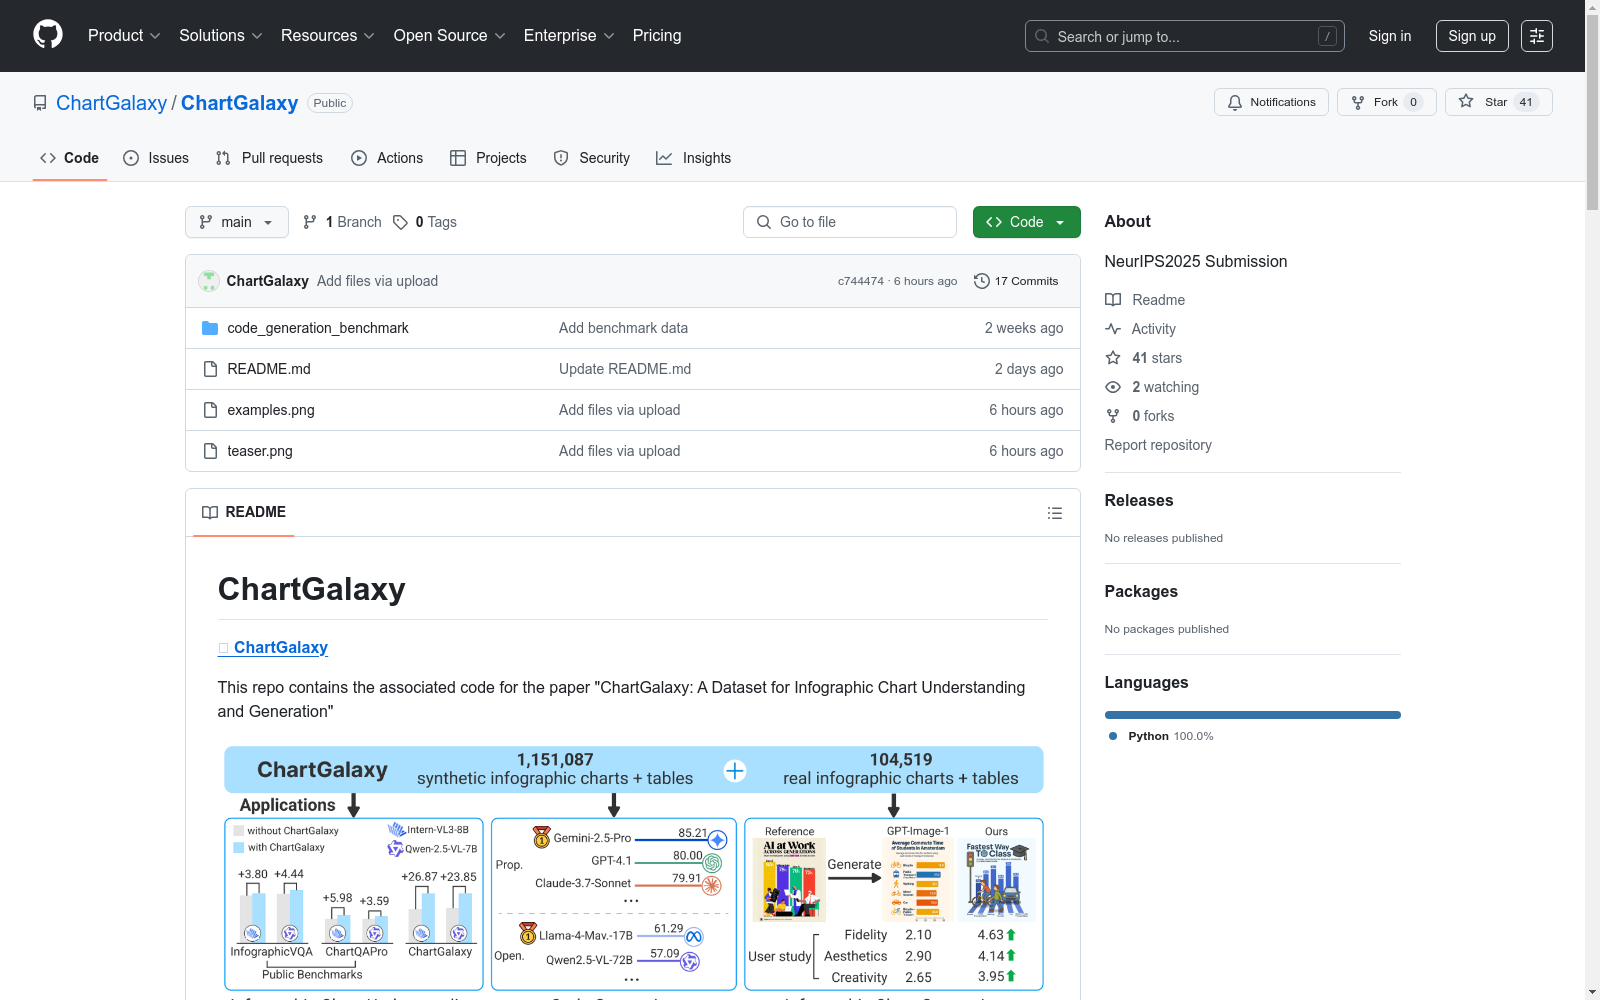Switch to the Issues tab
This screenshot has width=1600, height=1000.
pos(156,158)
